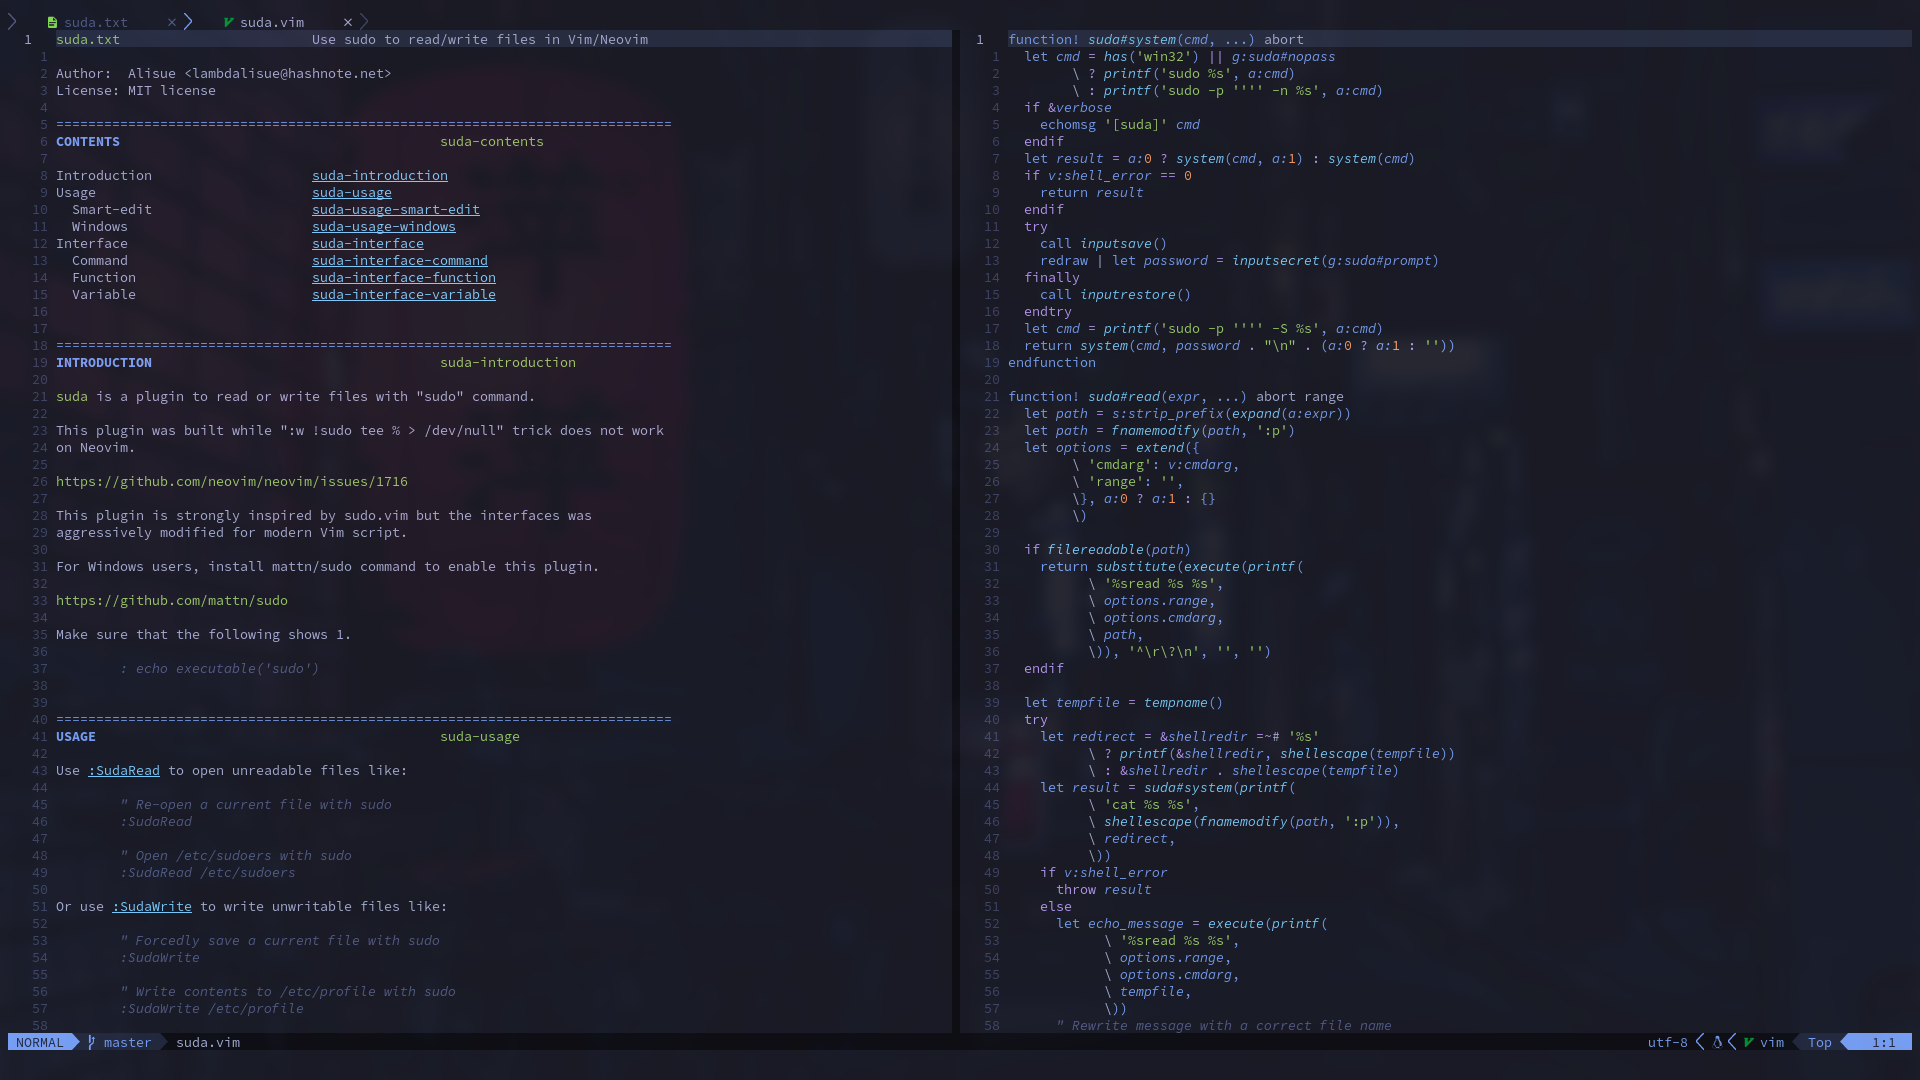Click the 1:1 cursor position indicator
Viewport: 1920px width, 1080px height.
[x=1883, y=1042]
